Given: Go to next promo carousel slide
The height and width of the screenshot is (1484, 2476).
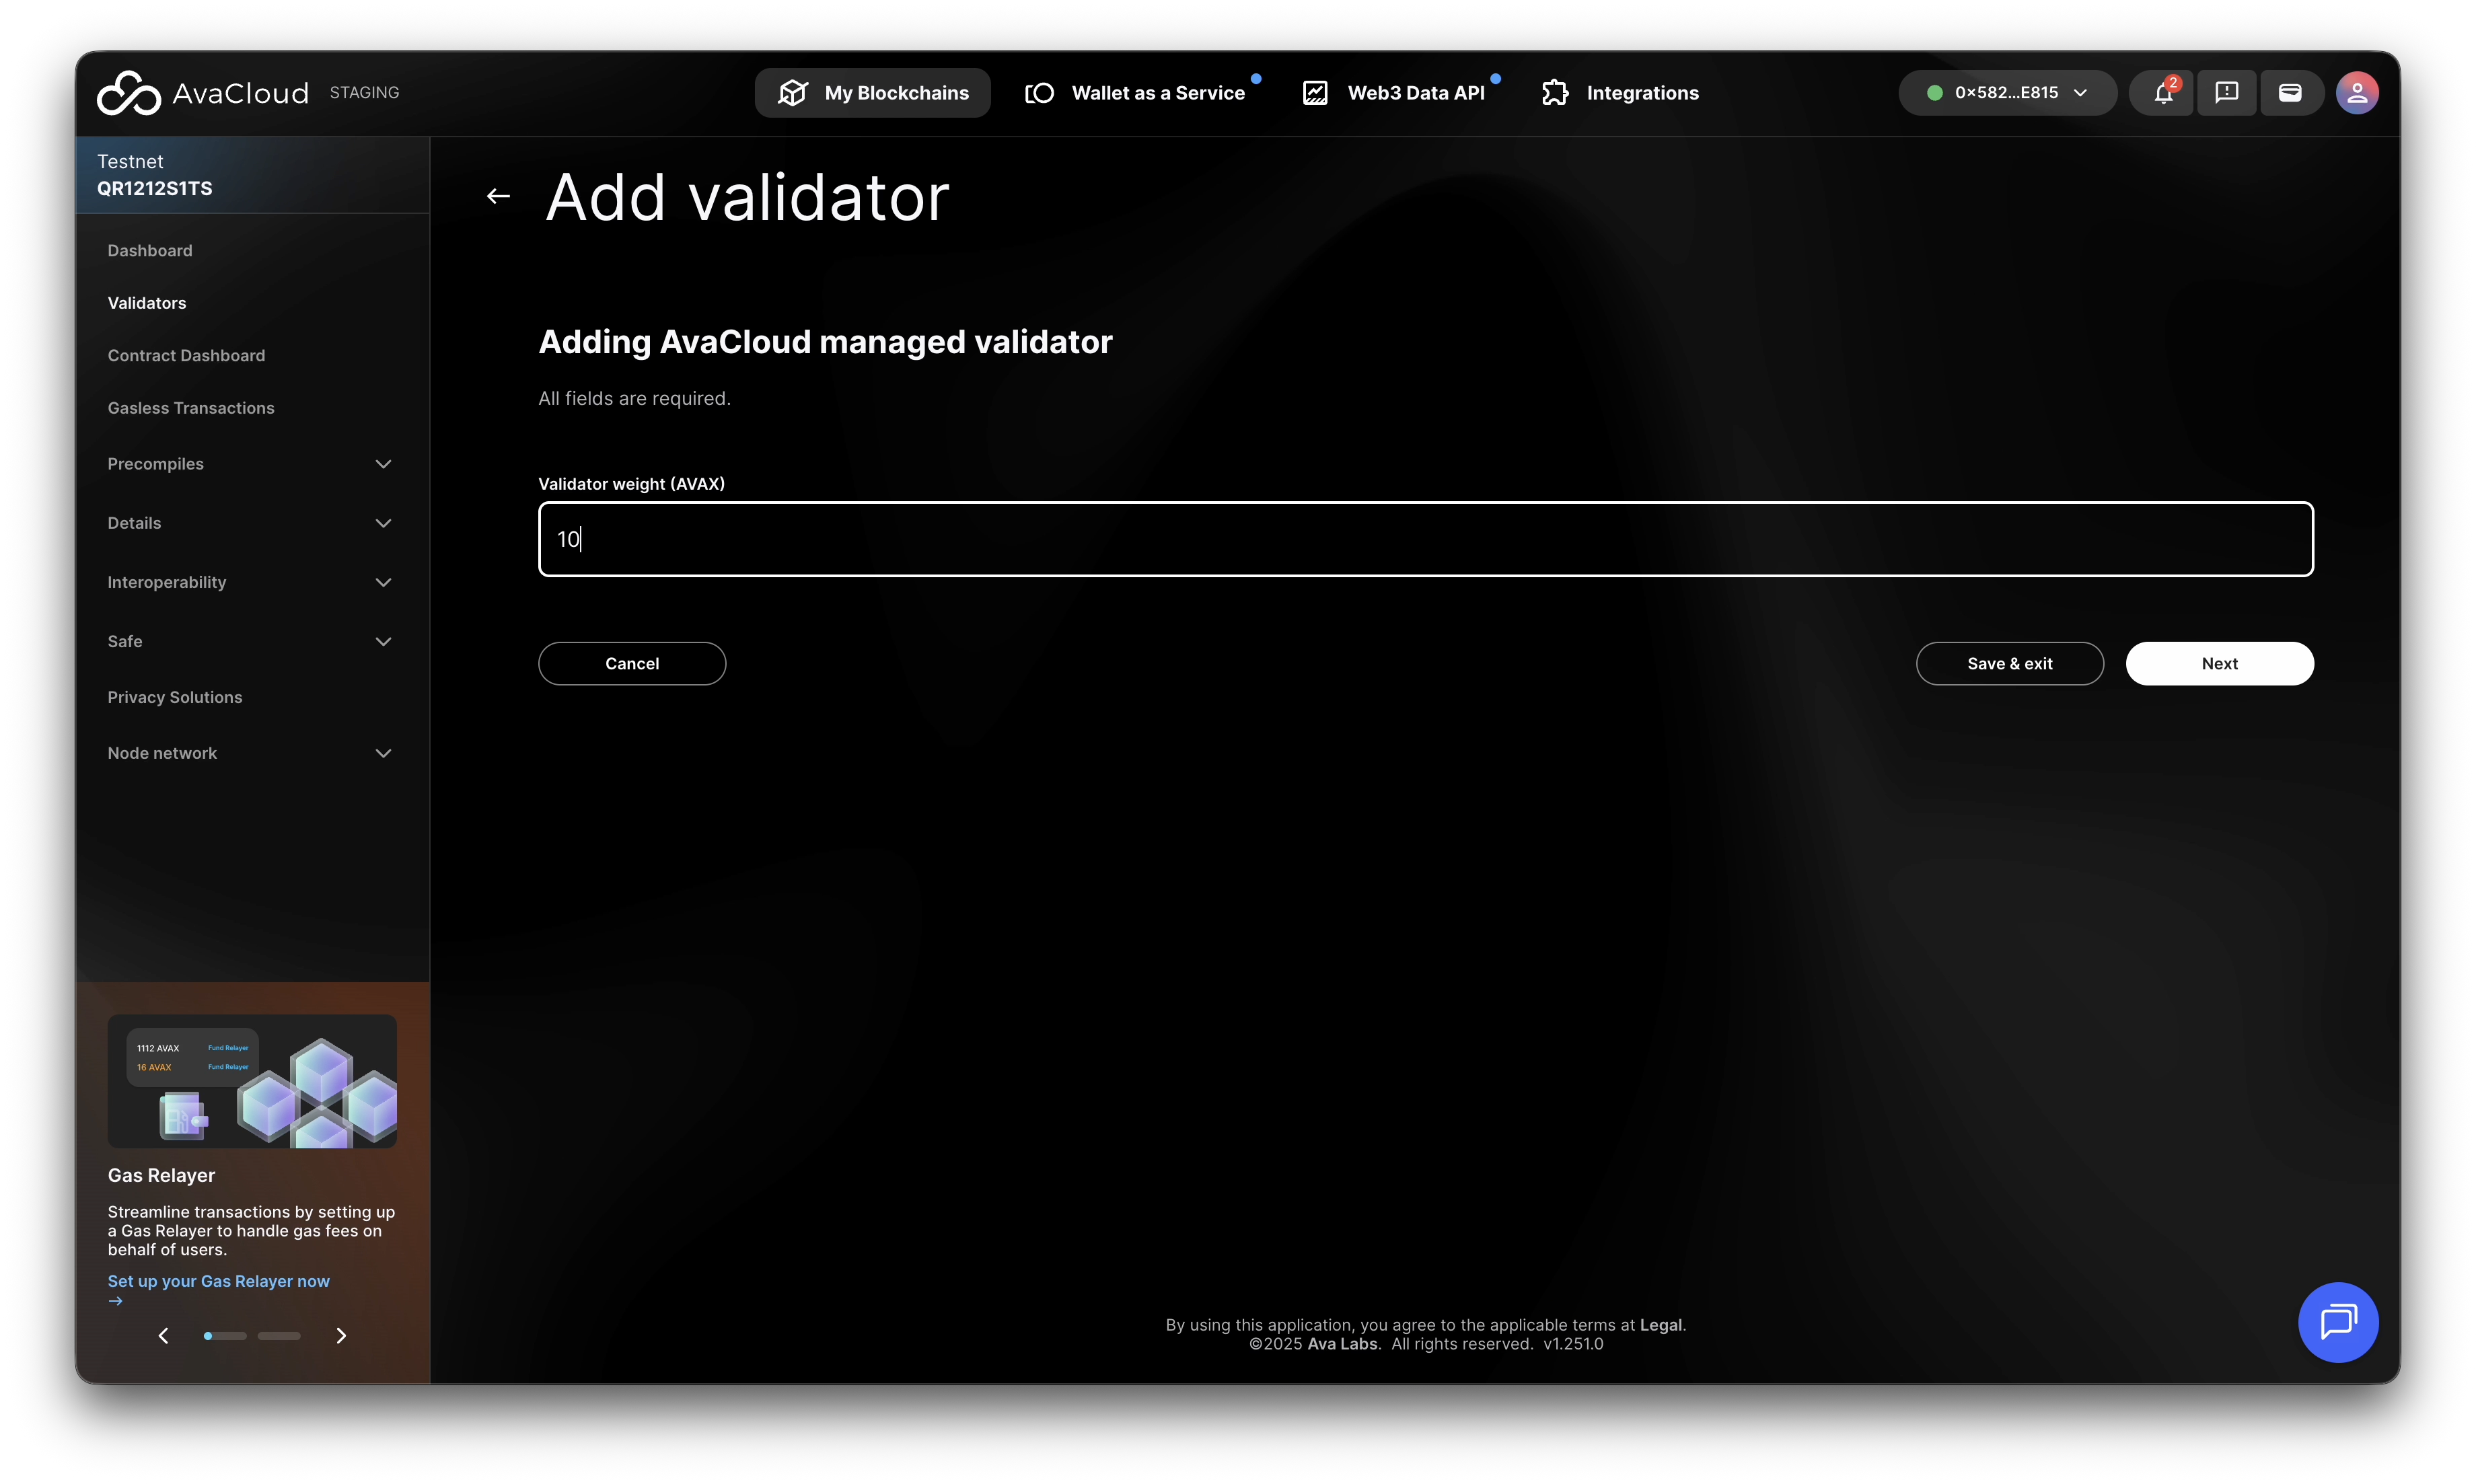Looking at the screenshot, I should [x=341, y=1336].
